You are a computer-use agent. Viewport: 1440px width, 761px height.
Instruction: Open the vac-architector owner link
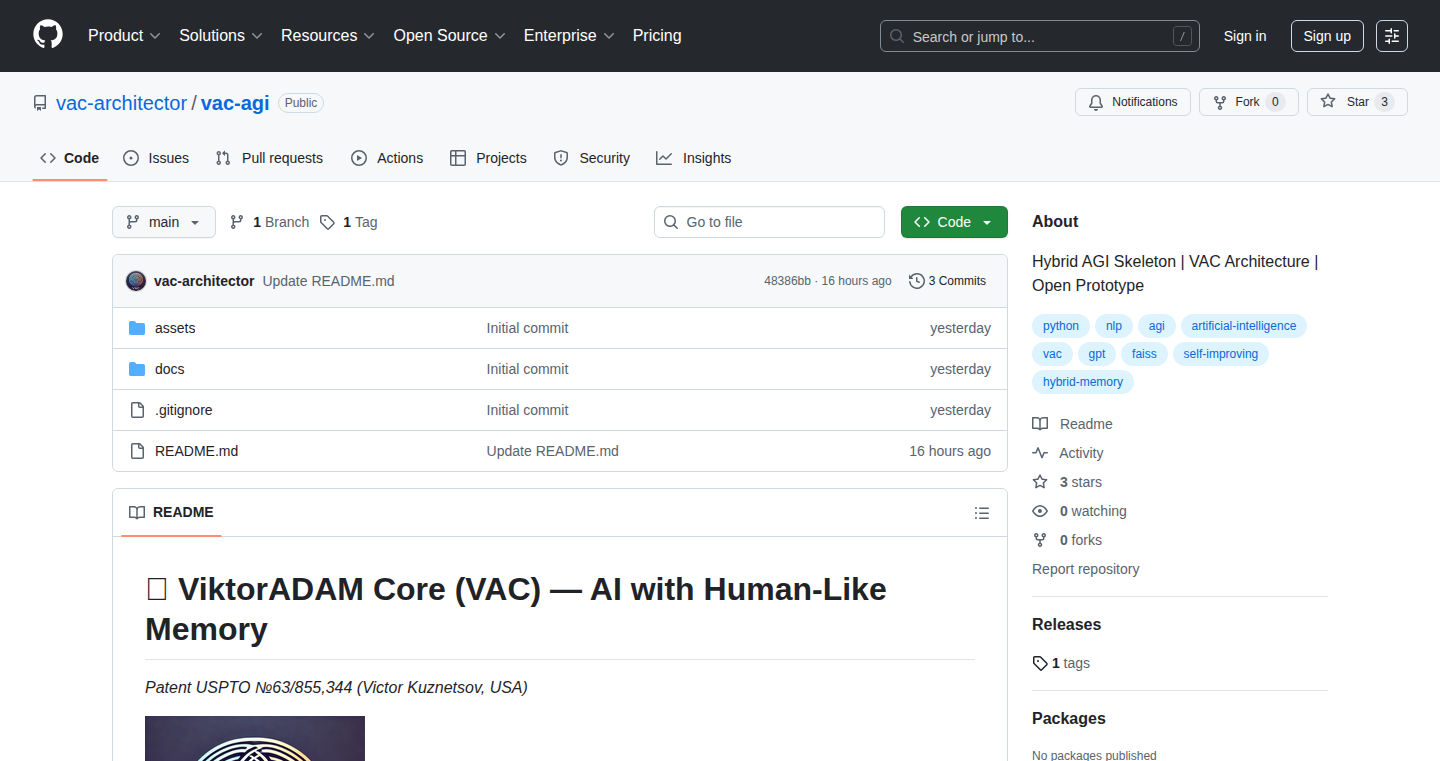tap(122, 103)
